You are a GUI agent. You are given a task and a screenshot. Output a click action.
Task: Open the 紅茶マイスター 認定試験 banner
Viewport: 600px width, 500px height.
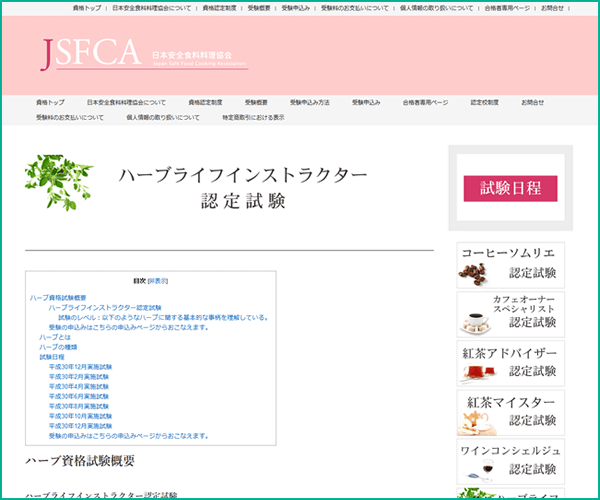coord(510,413)
